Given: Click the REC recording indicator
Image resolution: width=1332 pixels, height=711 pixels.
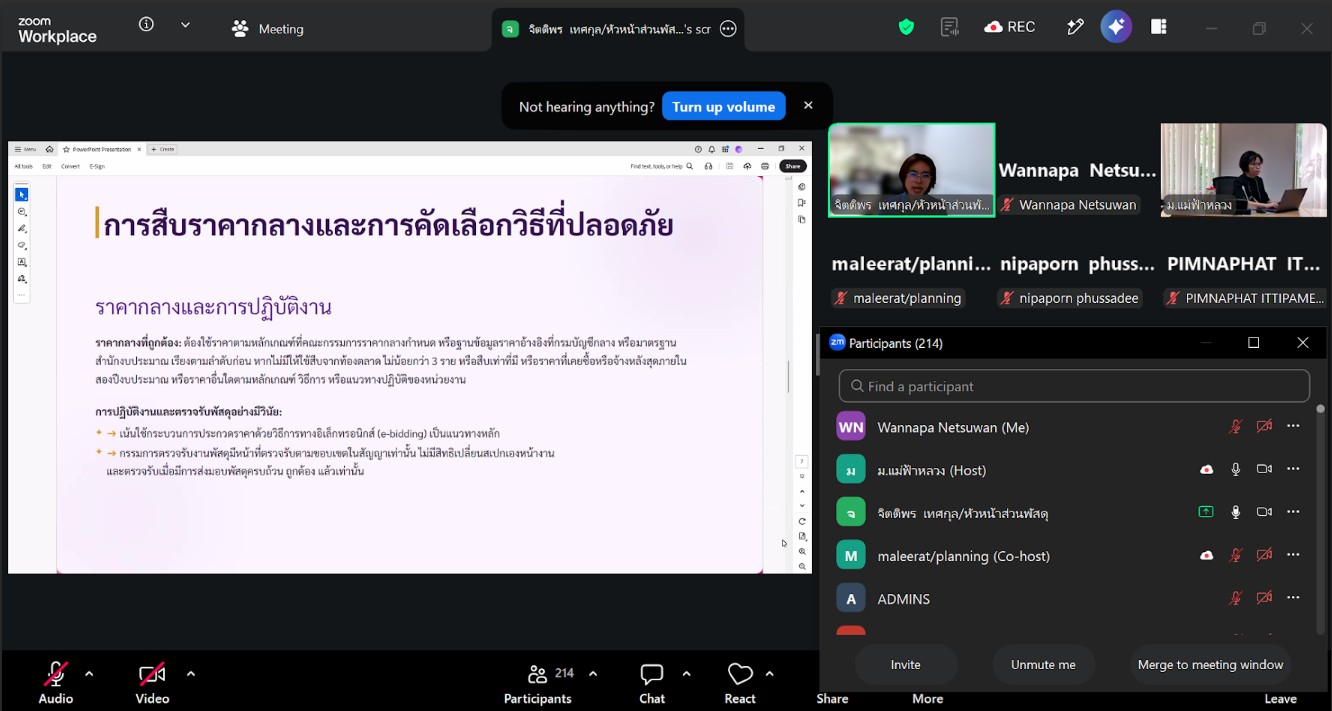Looking at the screenshot, I should point(1010,27).
